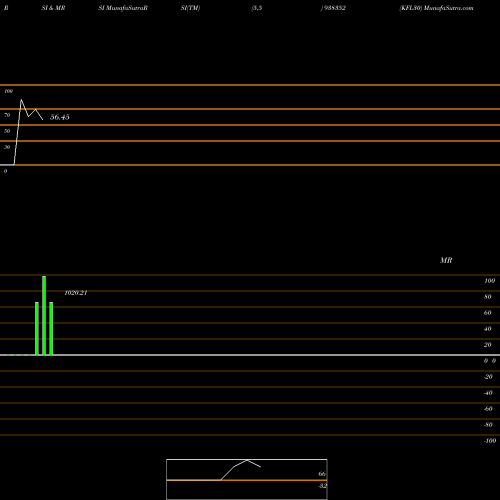Image resolution: width=500 pixels, height=500 pixels.
Task: Click the 938352 code in the header
Action: pyautogui.click(x=335, y=8)
